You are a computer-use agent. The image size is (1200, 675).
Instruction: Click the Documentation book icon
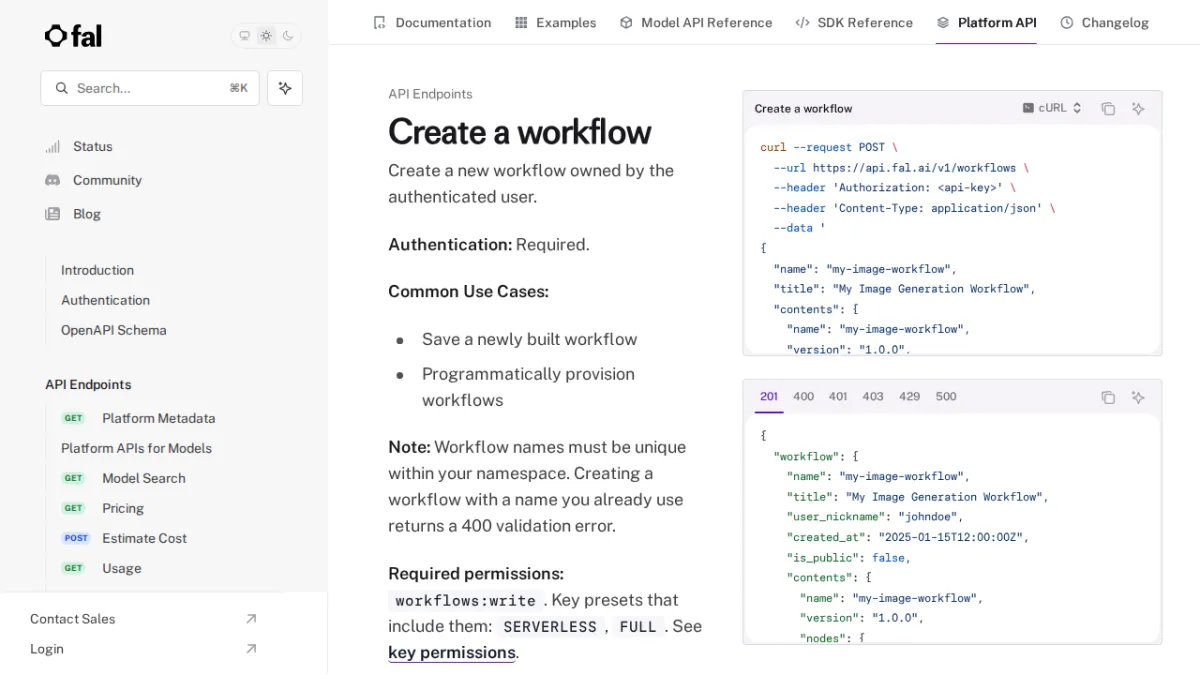379,22
